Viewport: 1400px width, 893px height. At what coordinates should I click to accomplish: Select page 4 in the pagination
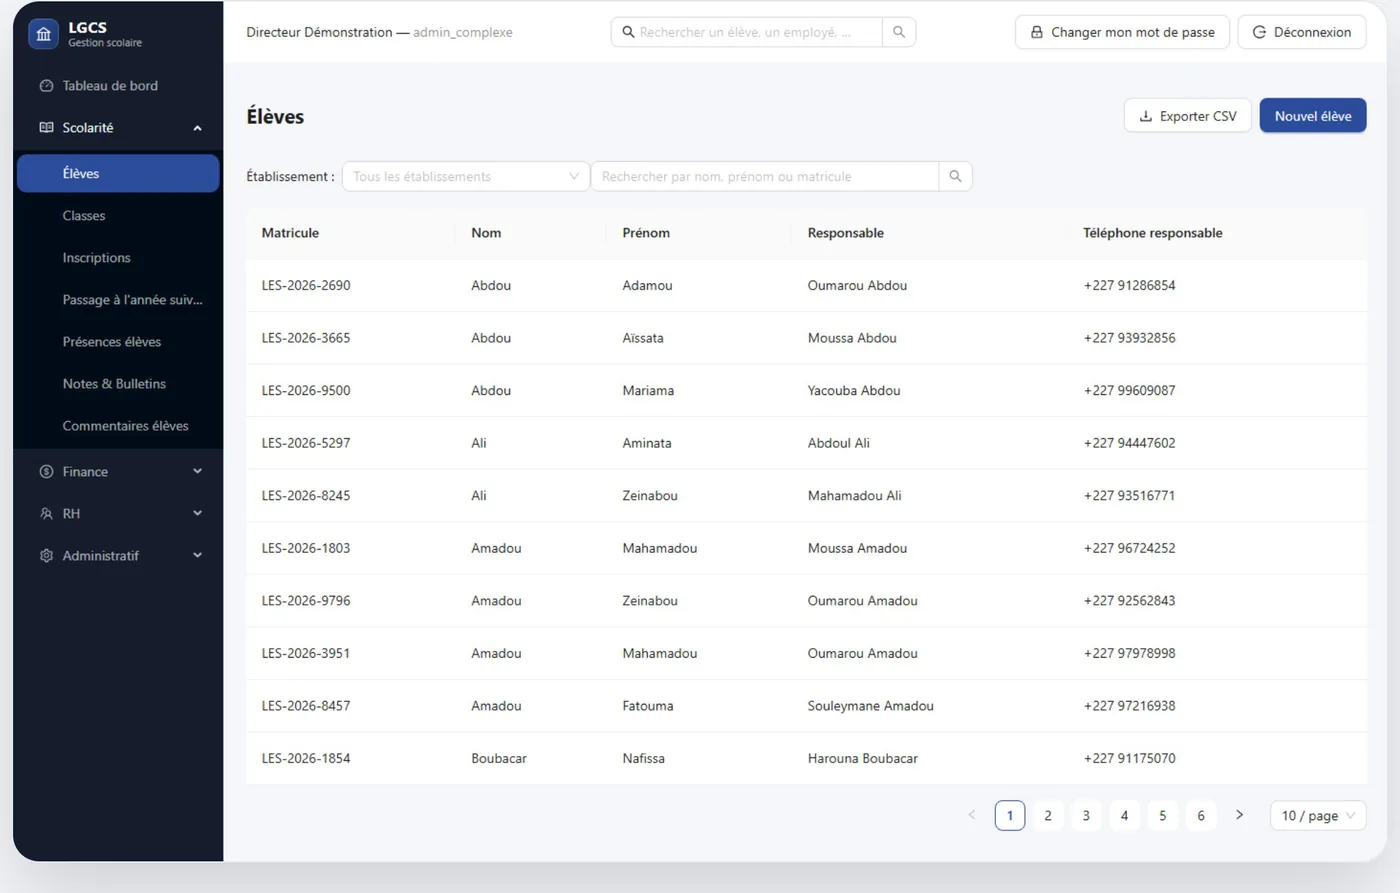(x=1124, y=816)
